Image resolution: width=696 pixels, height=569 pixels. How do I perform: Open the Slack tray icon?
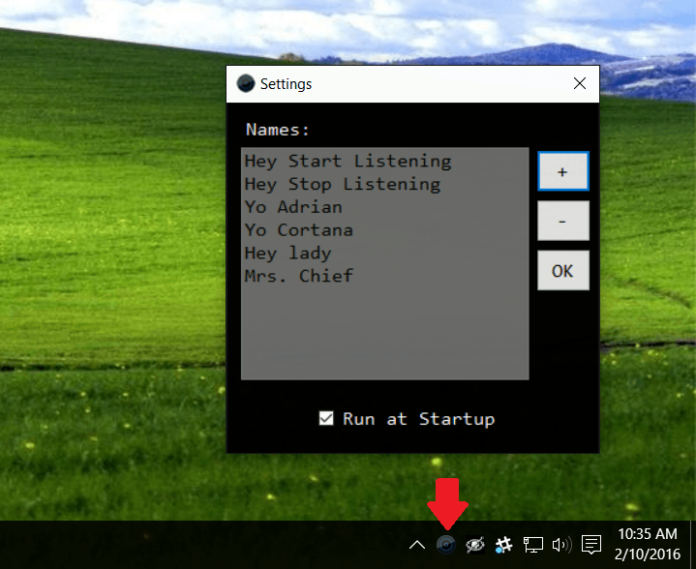coord(504,545)
